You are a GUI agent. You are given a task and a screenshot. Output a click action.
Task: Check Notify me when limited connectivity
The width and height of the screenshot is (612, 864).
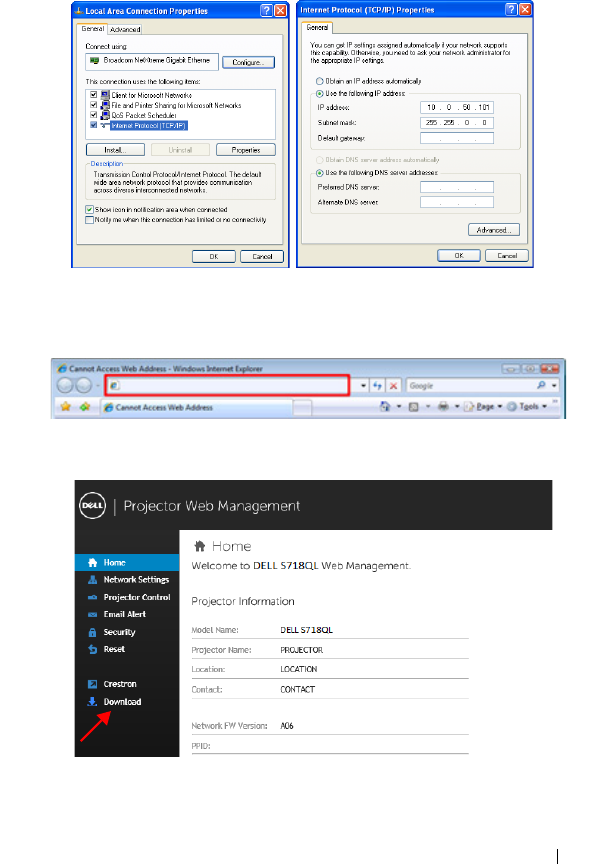click(x=89, y=220)
